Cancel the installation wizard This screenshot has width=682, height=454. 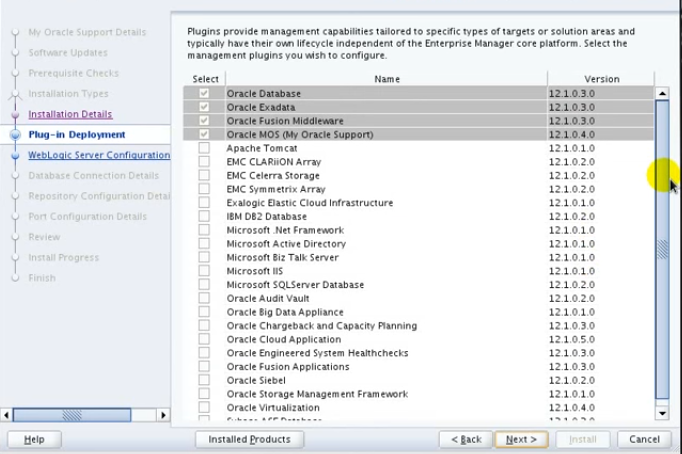click(644, 439)
